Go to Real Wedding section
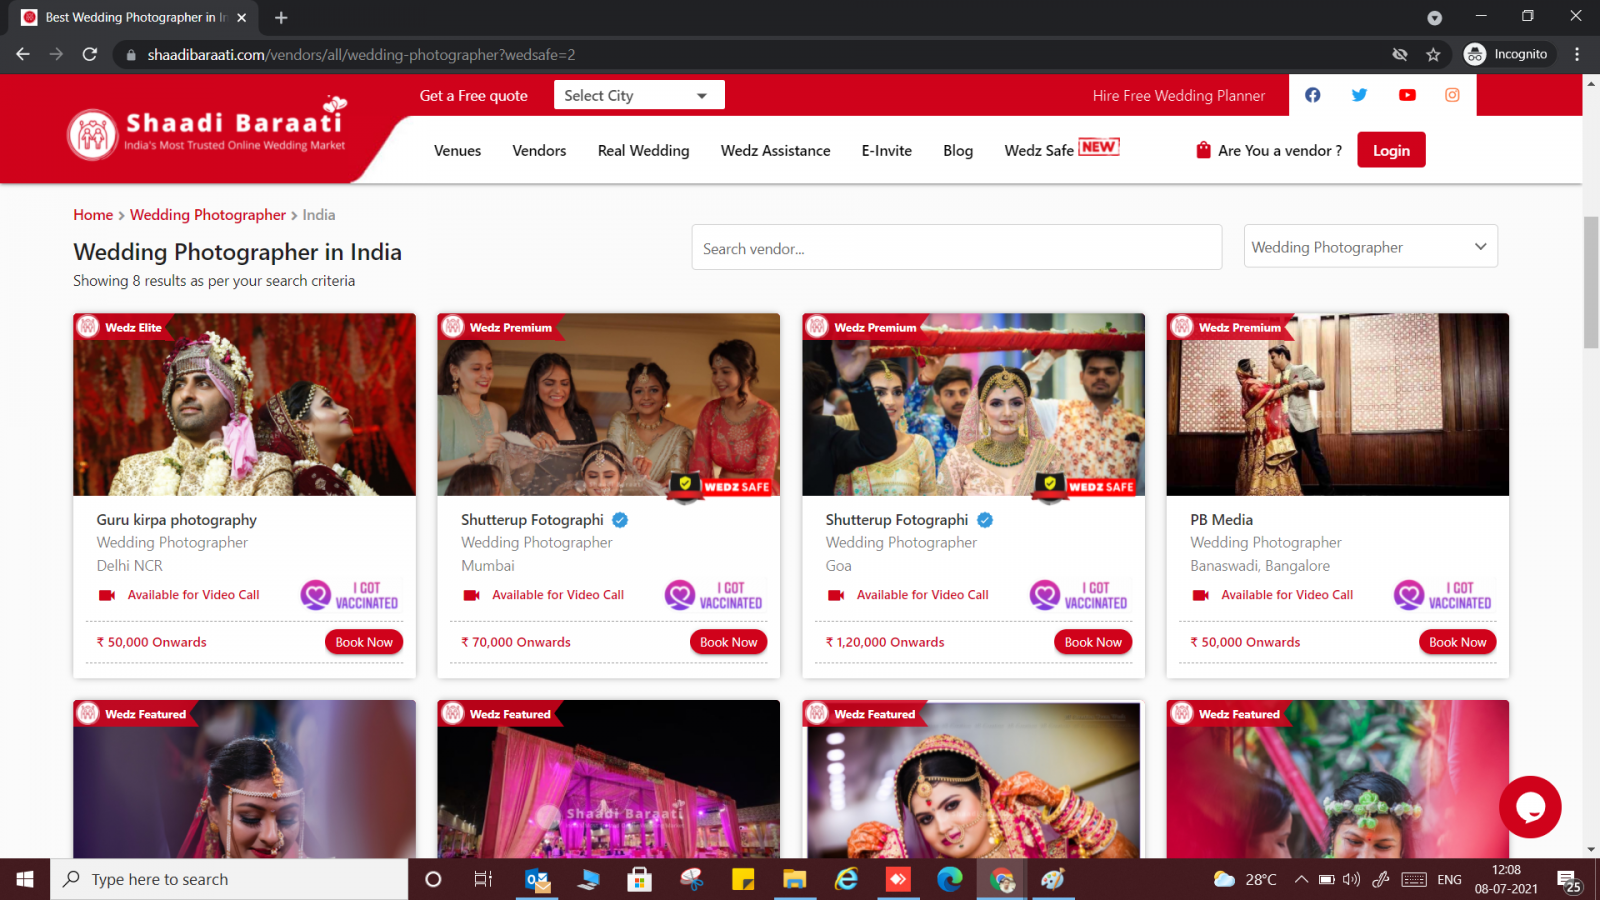The height and width of the screenshot is (900, 1600). point(643,150)
